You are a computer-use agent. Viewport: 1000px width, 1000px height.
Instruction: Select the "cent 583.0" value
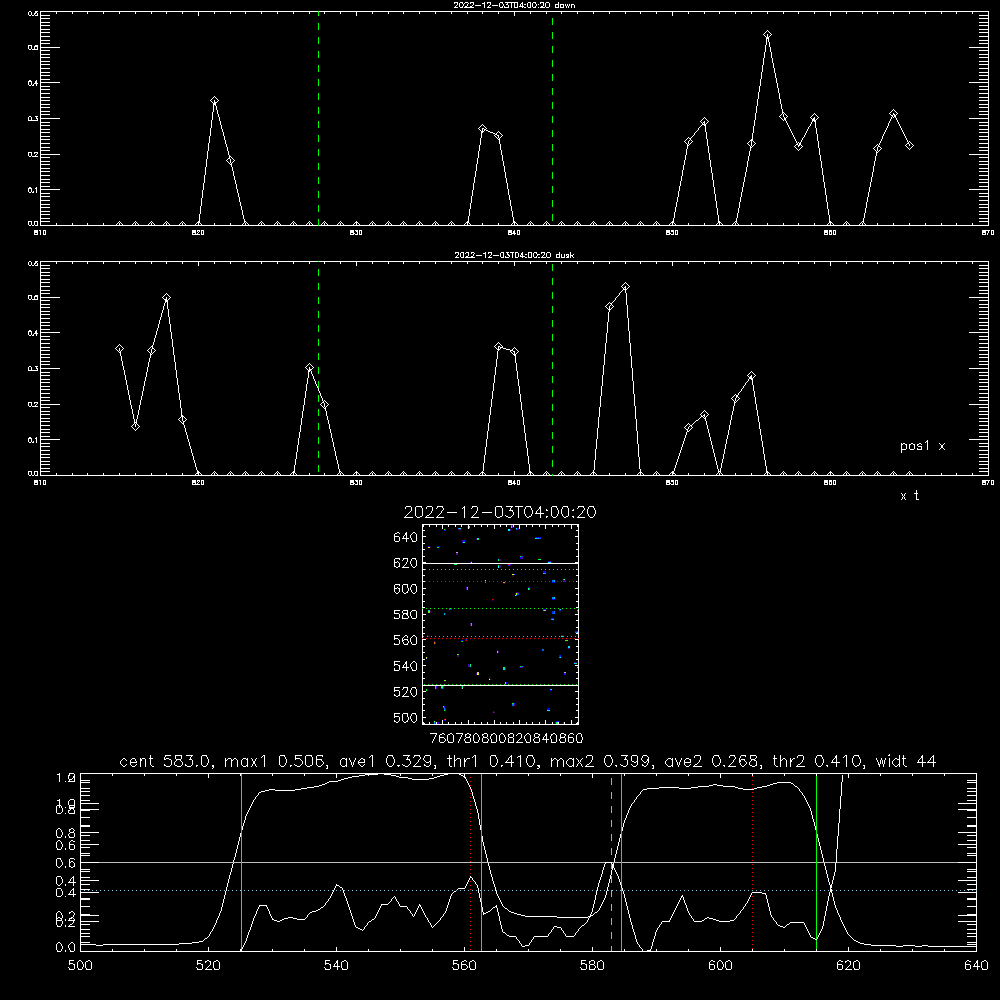[166, 761]
